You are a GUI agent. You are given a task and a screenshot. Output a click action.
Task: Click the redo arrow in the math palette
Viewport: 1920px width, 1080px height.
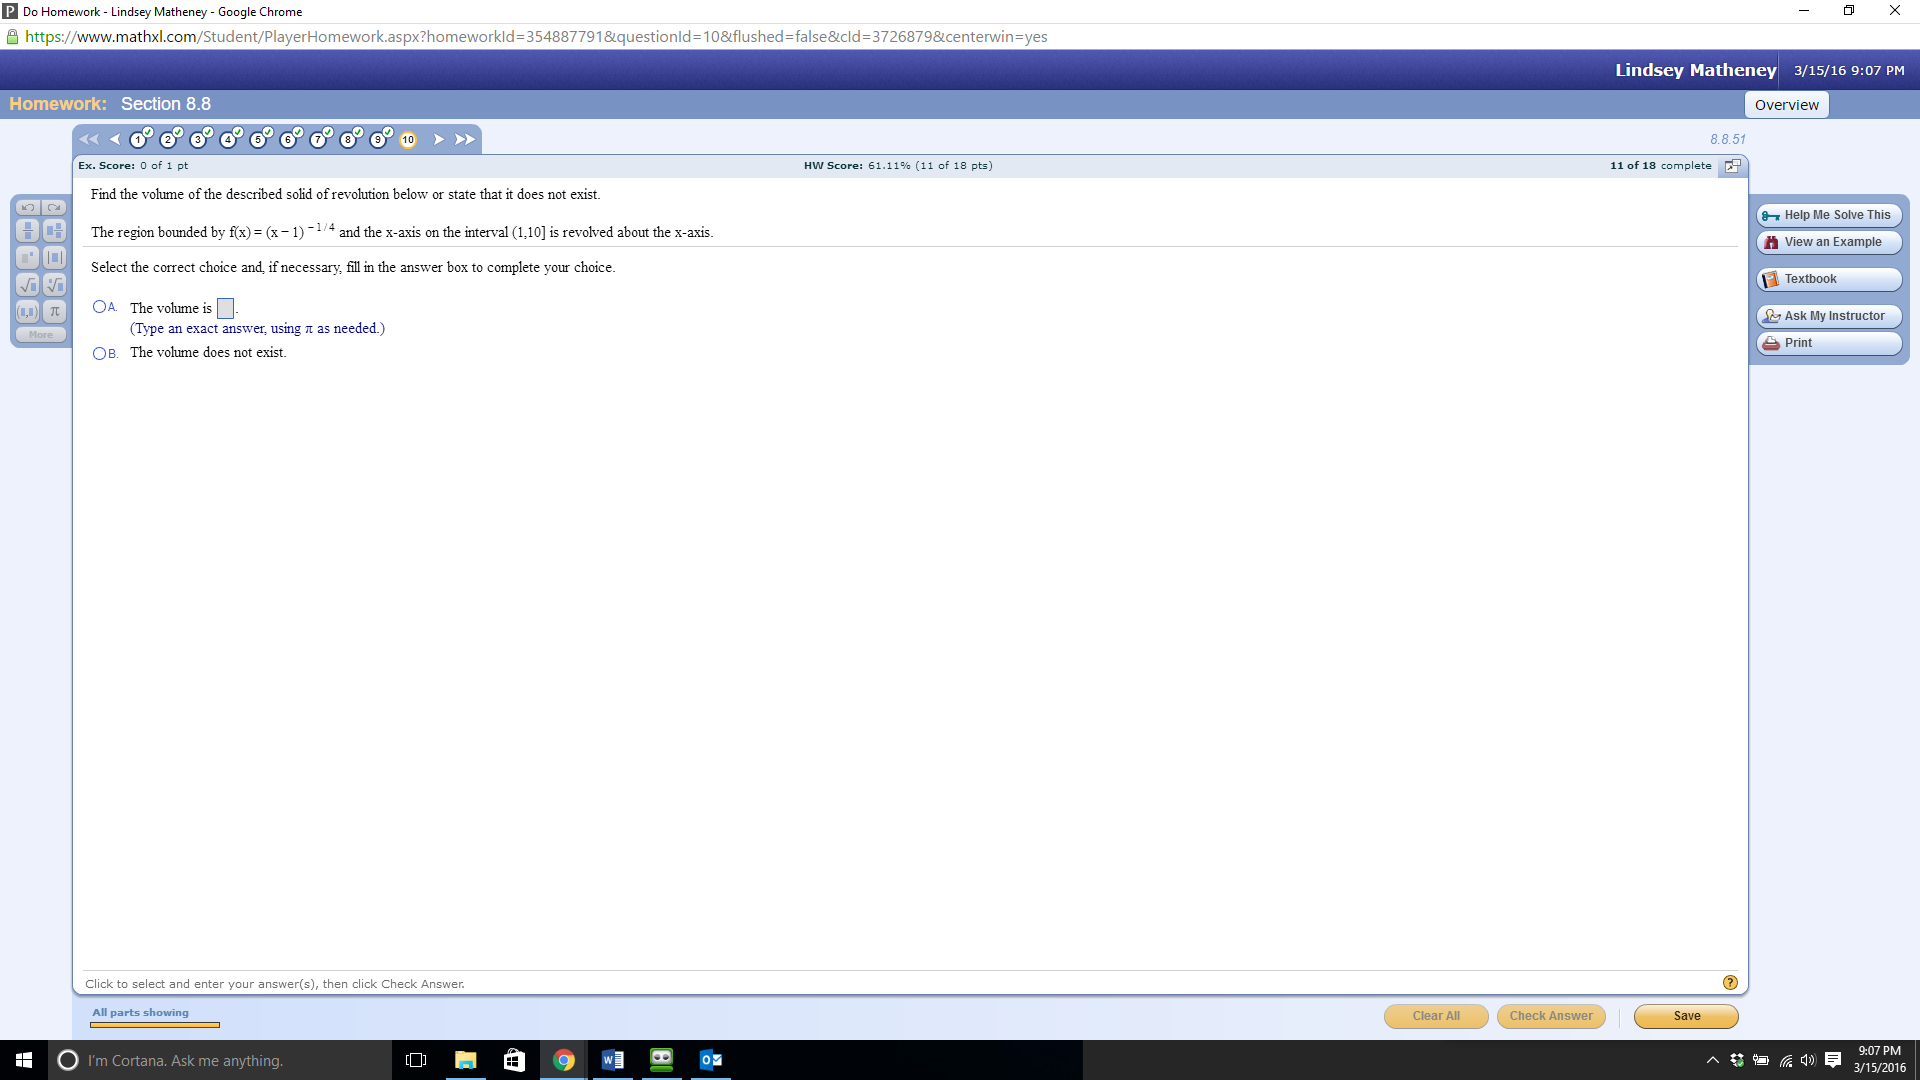(x=55, y=207)
